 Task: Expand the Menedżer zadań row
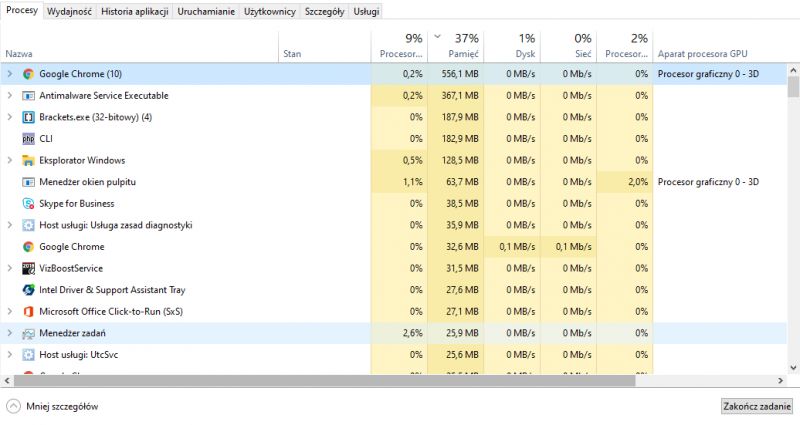click(10, 333)
